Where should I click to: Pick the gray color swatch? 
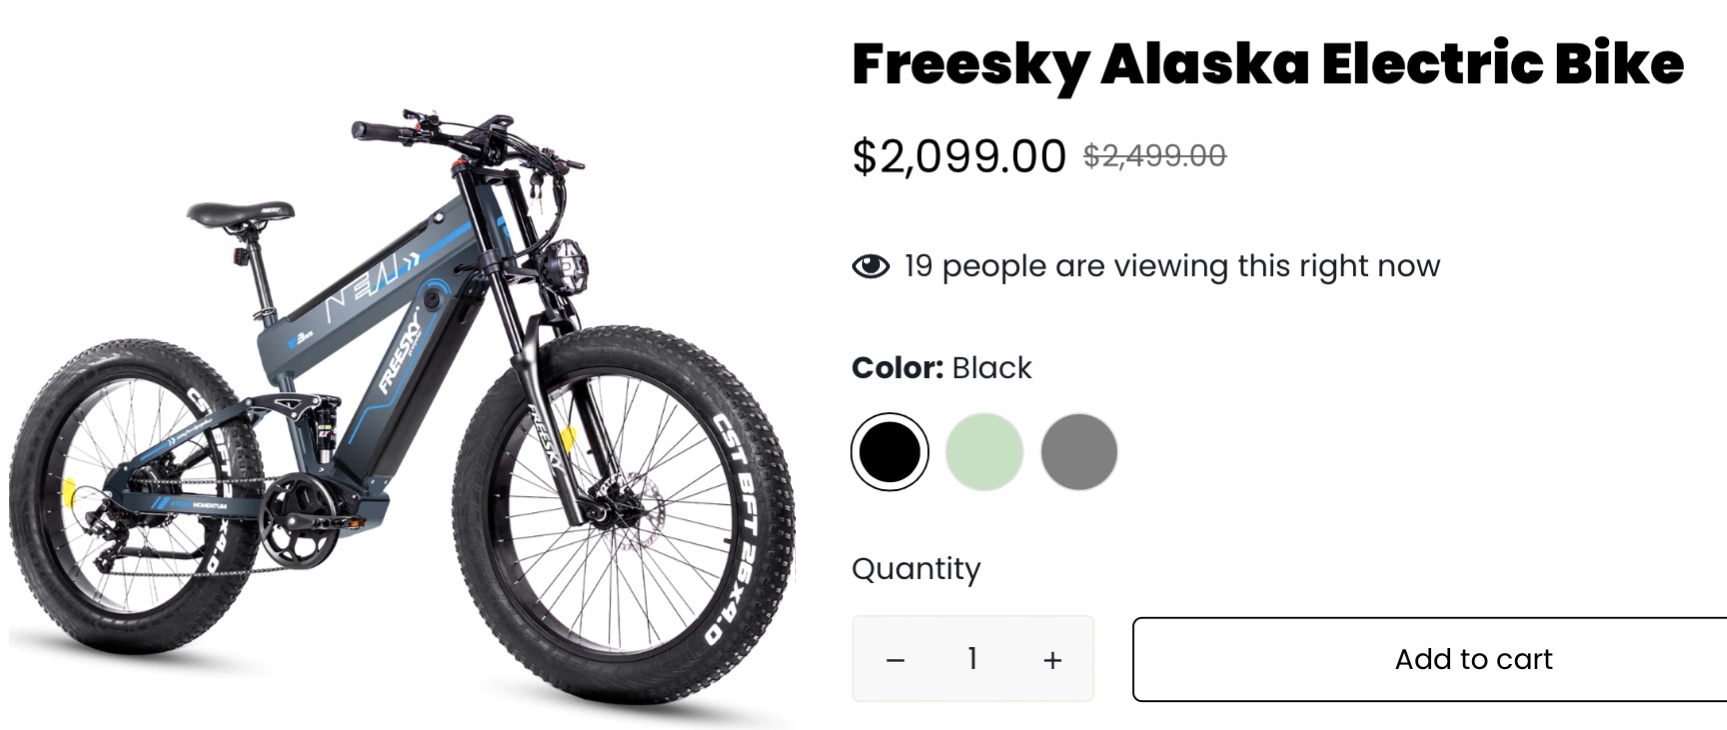1078,452
